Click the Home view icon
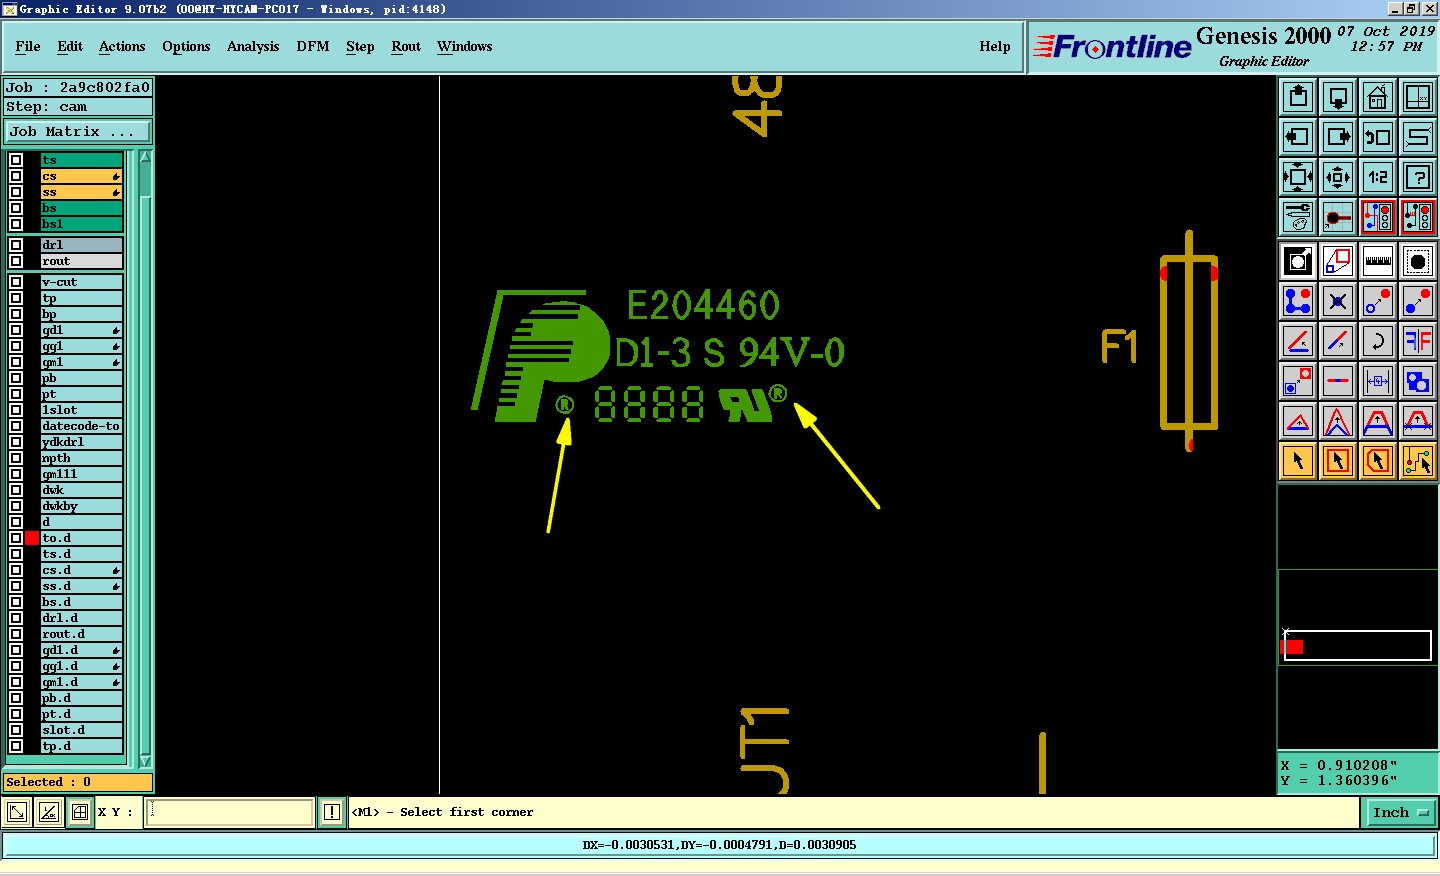 [x=1378, y=97]
